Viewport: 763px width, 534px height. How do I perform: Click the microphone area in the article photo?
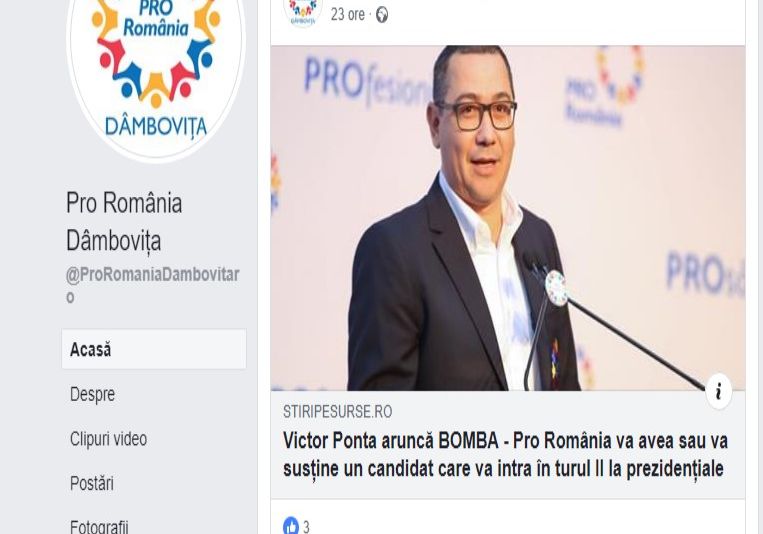coord(556,288)
